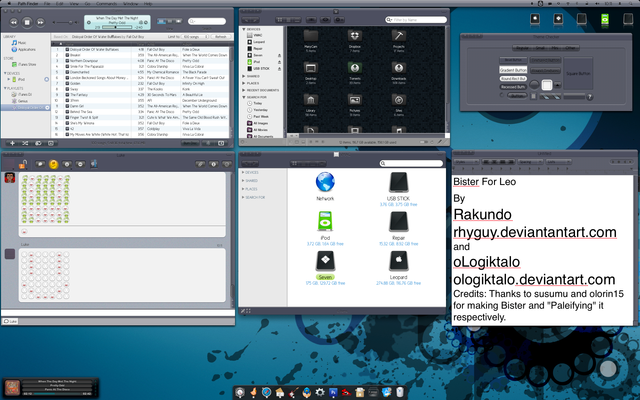Open iTunes Store in sidebar
Screen dimensions: 640x400
(24, 64)
